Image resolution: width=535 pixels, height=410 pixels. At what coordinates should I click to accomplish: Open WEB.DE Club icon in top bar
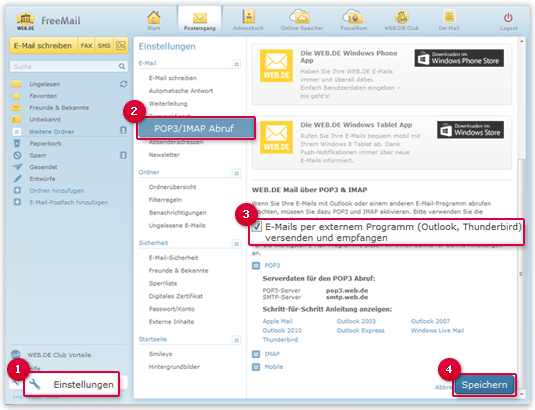402,16
